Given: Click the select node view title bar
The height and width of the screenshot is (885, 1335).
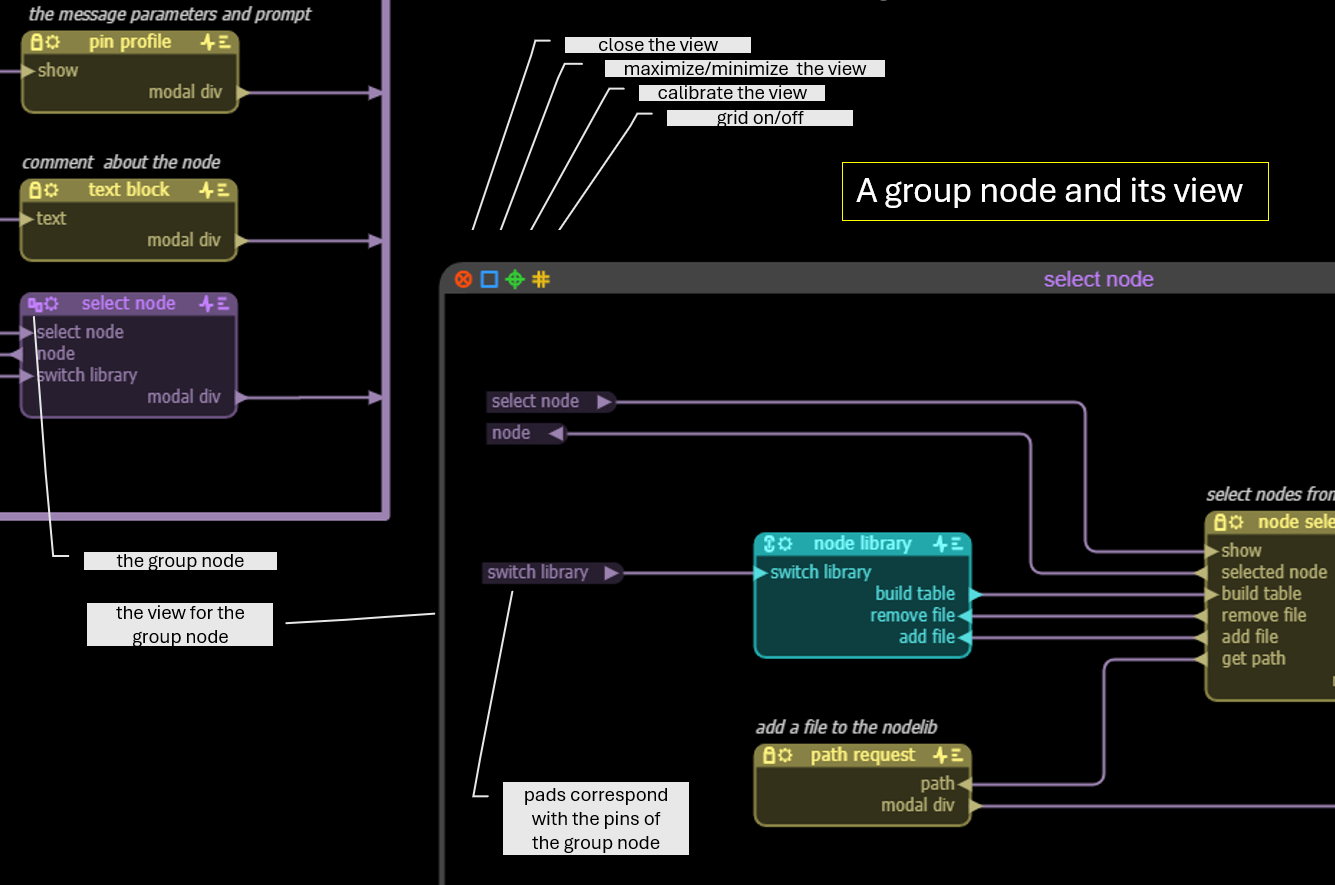Looking at the screenshot, I should point(1098,280).
